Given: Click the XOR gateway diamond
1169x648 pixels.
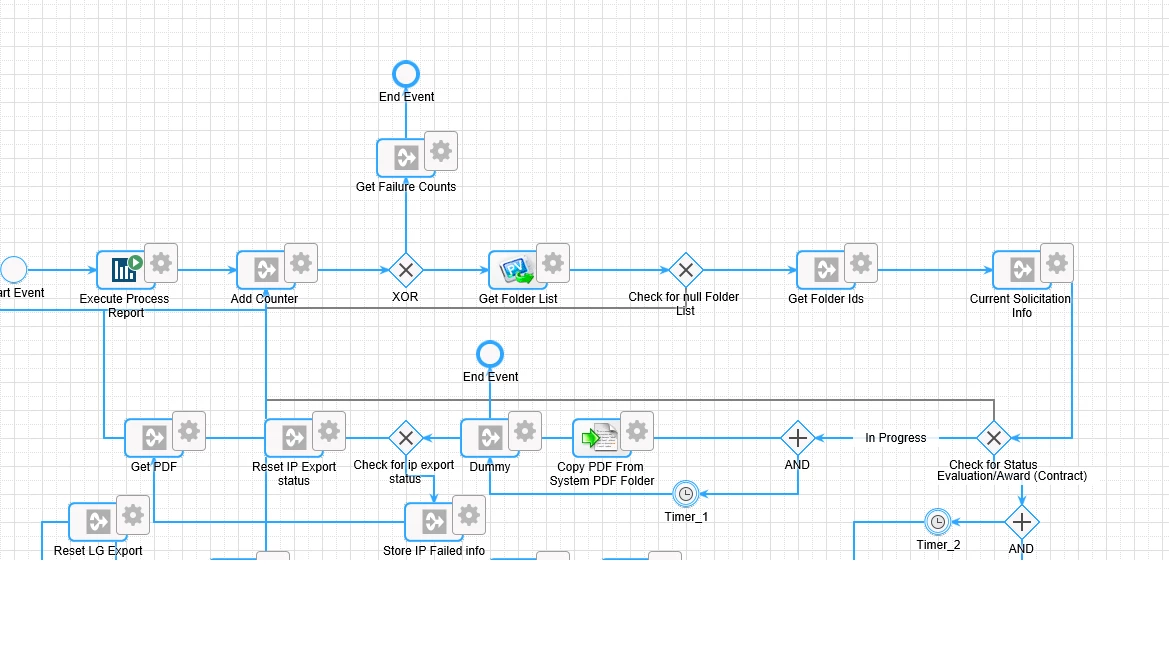Looking at the screenshot, I should coord(406,270).
